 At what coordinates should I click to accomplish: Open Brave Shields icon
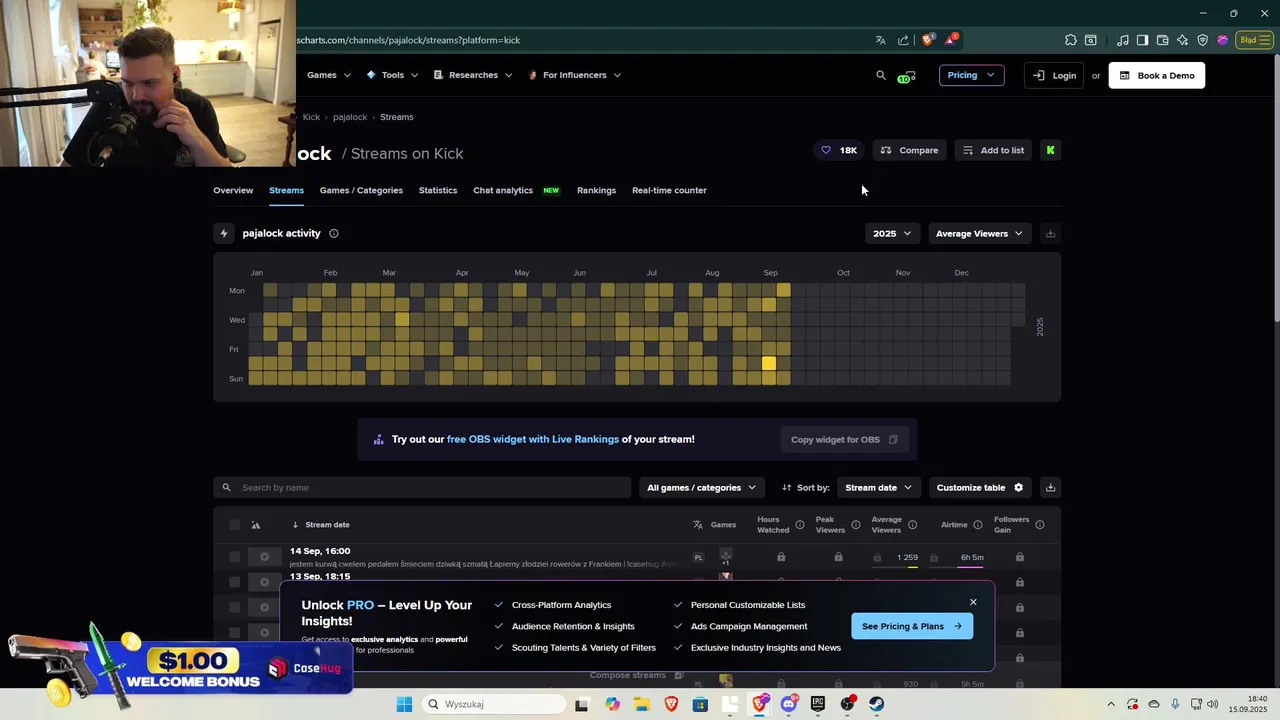click(x=928, y=40)
